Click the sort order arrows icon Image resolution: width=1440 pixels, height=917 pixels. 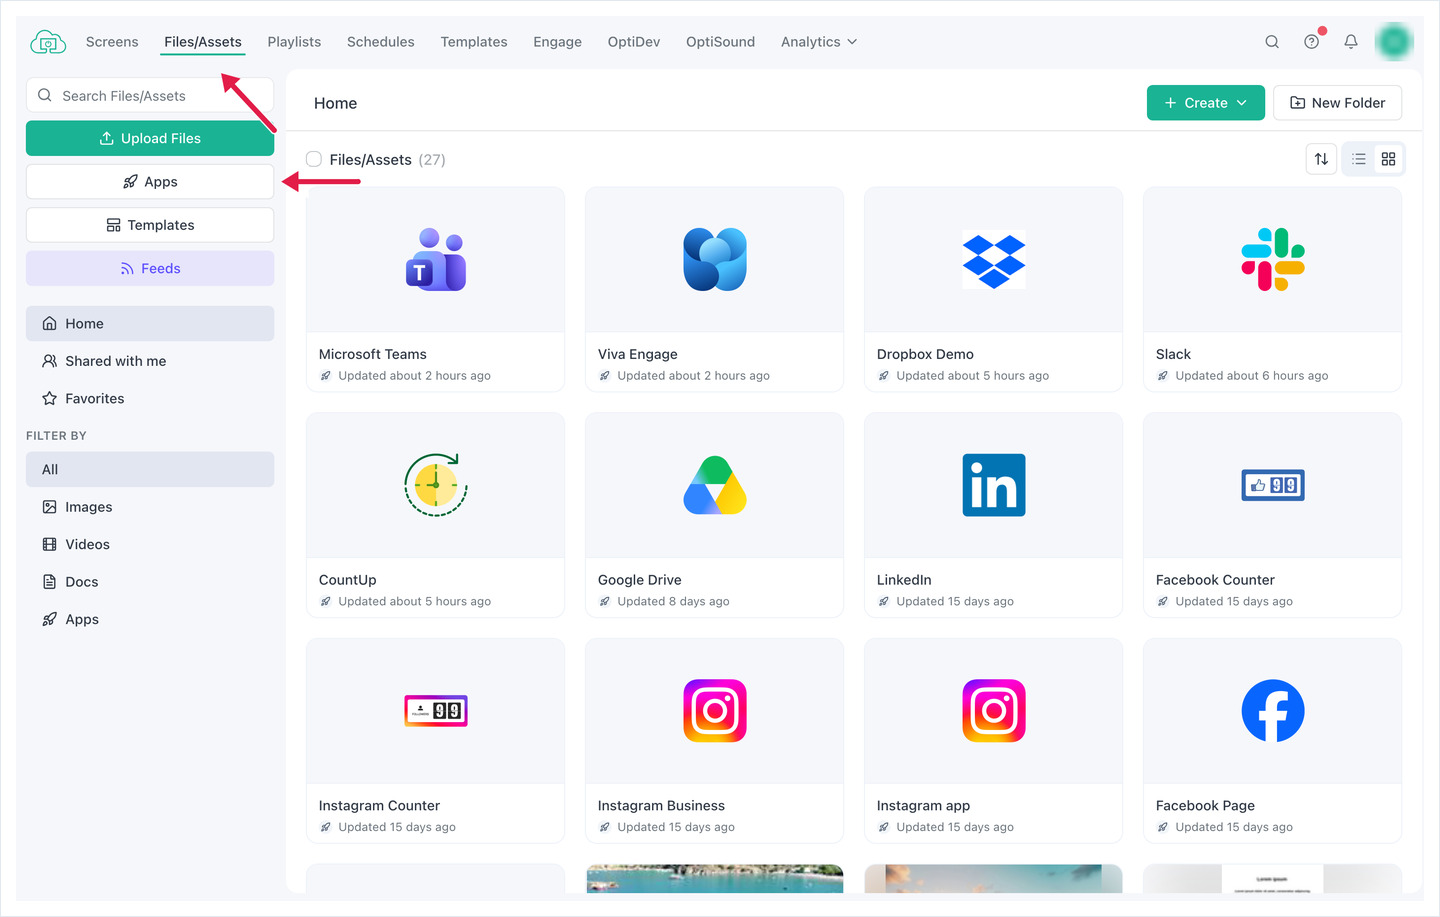click(1321, 159)
